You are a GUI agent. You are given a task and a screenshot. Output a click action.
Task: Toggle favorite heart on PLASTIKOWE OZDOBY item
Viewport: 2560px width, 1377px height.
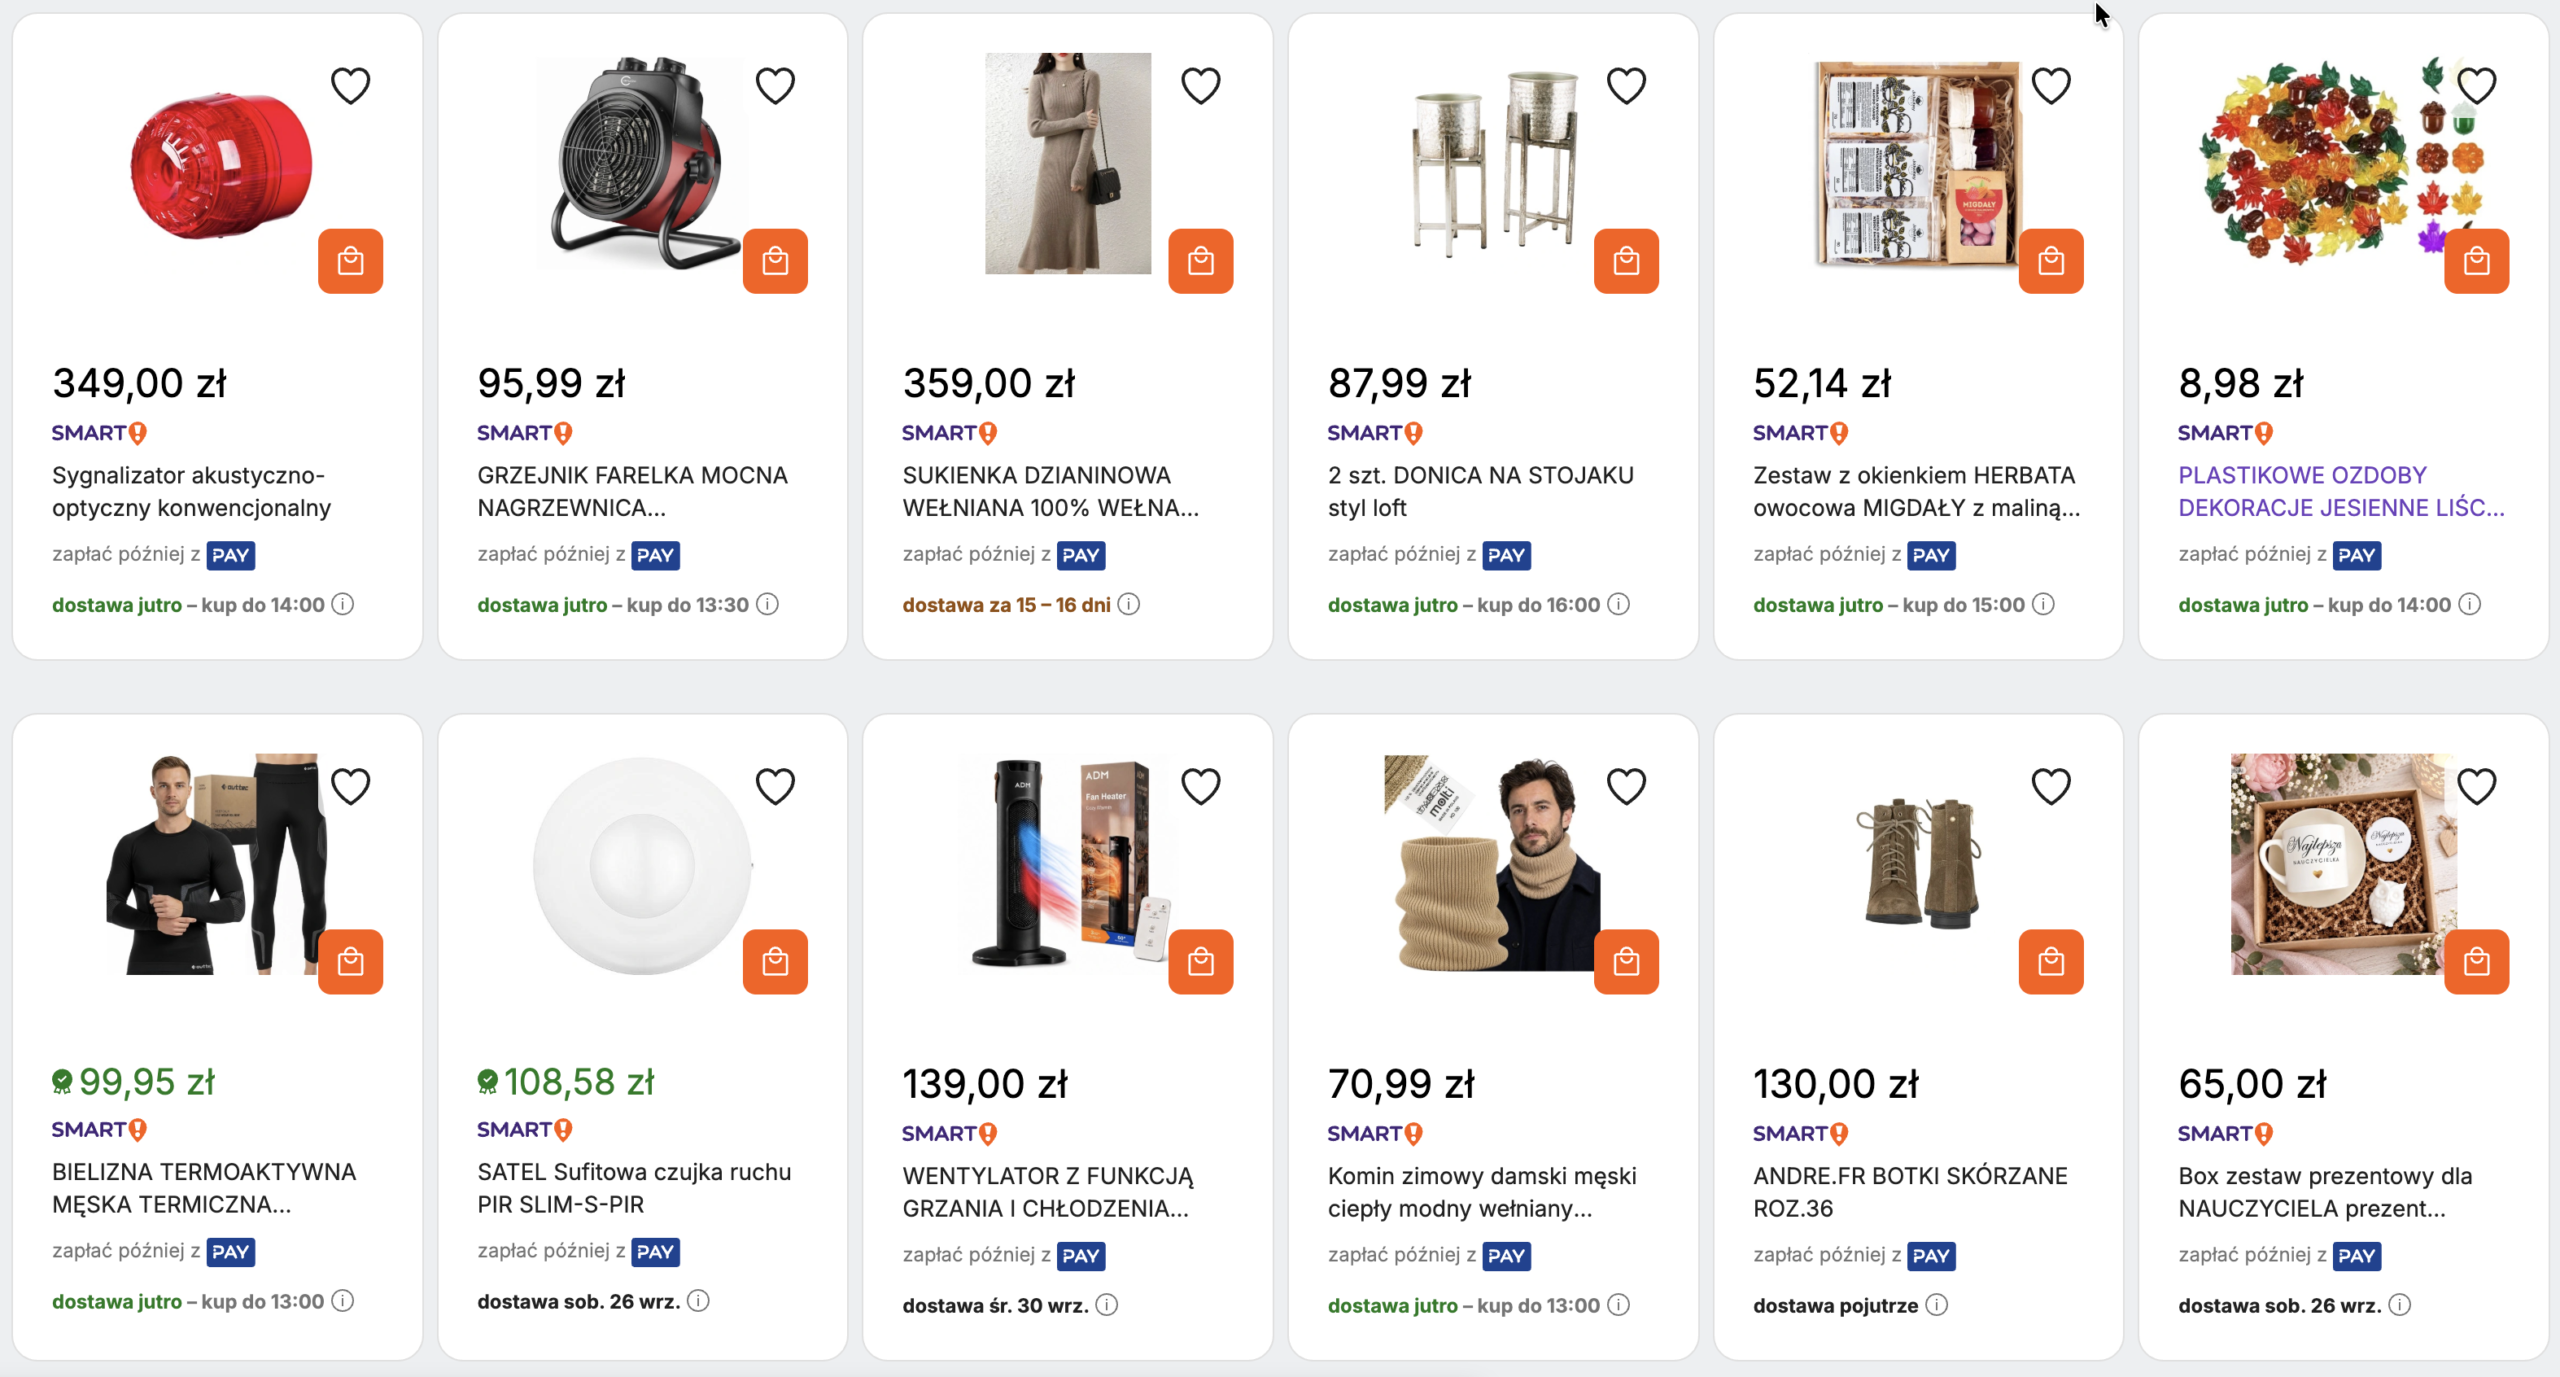point(2476,86)
